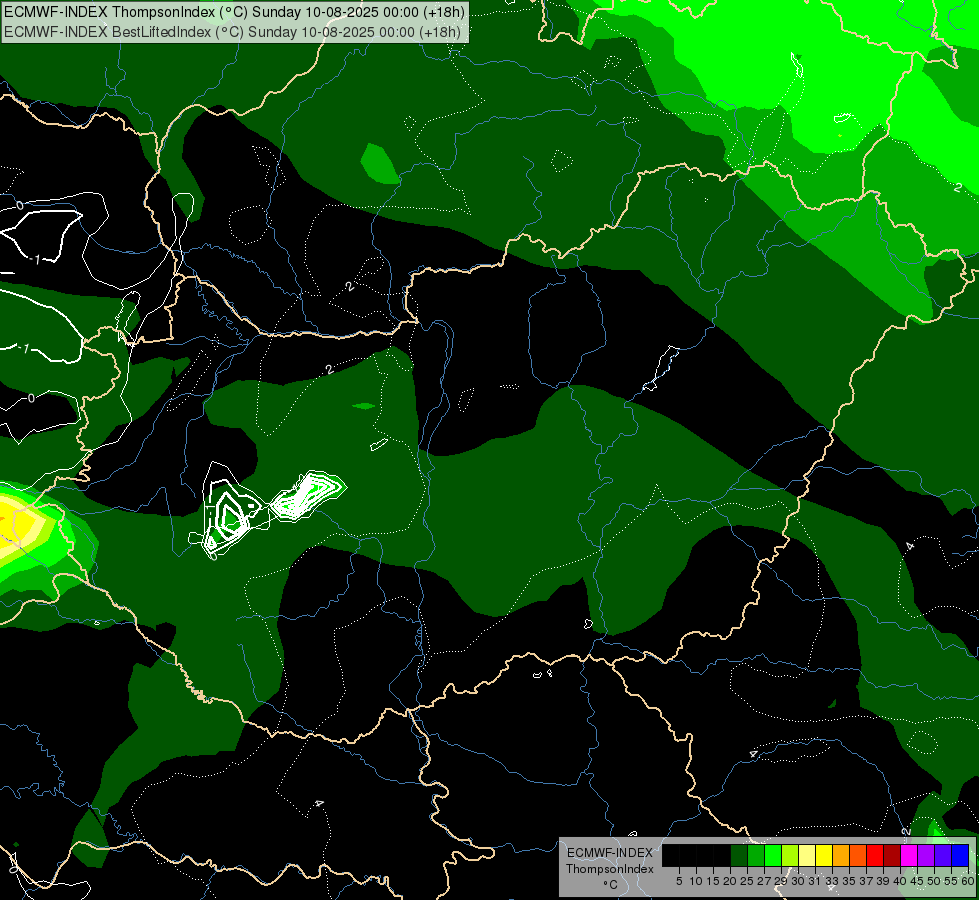Click the legend tick label 40
The image size is (979, 900).
pos(900,881)
